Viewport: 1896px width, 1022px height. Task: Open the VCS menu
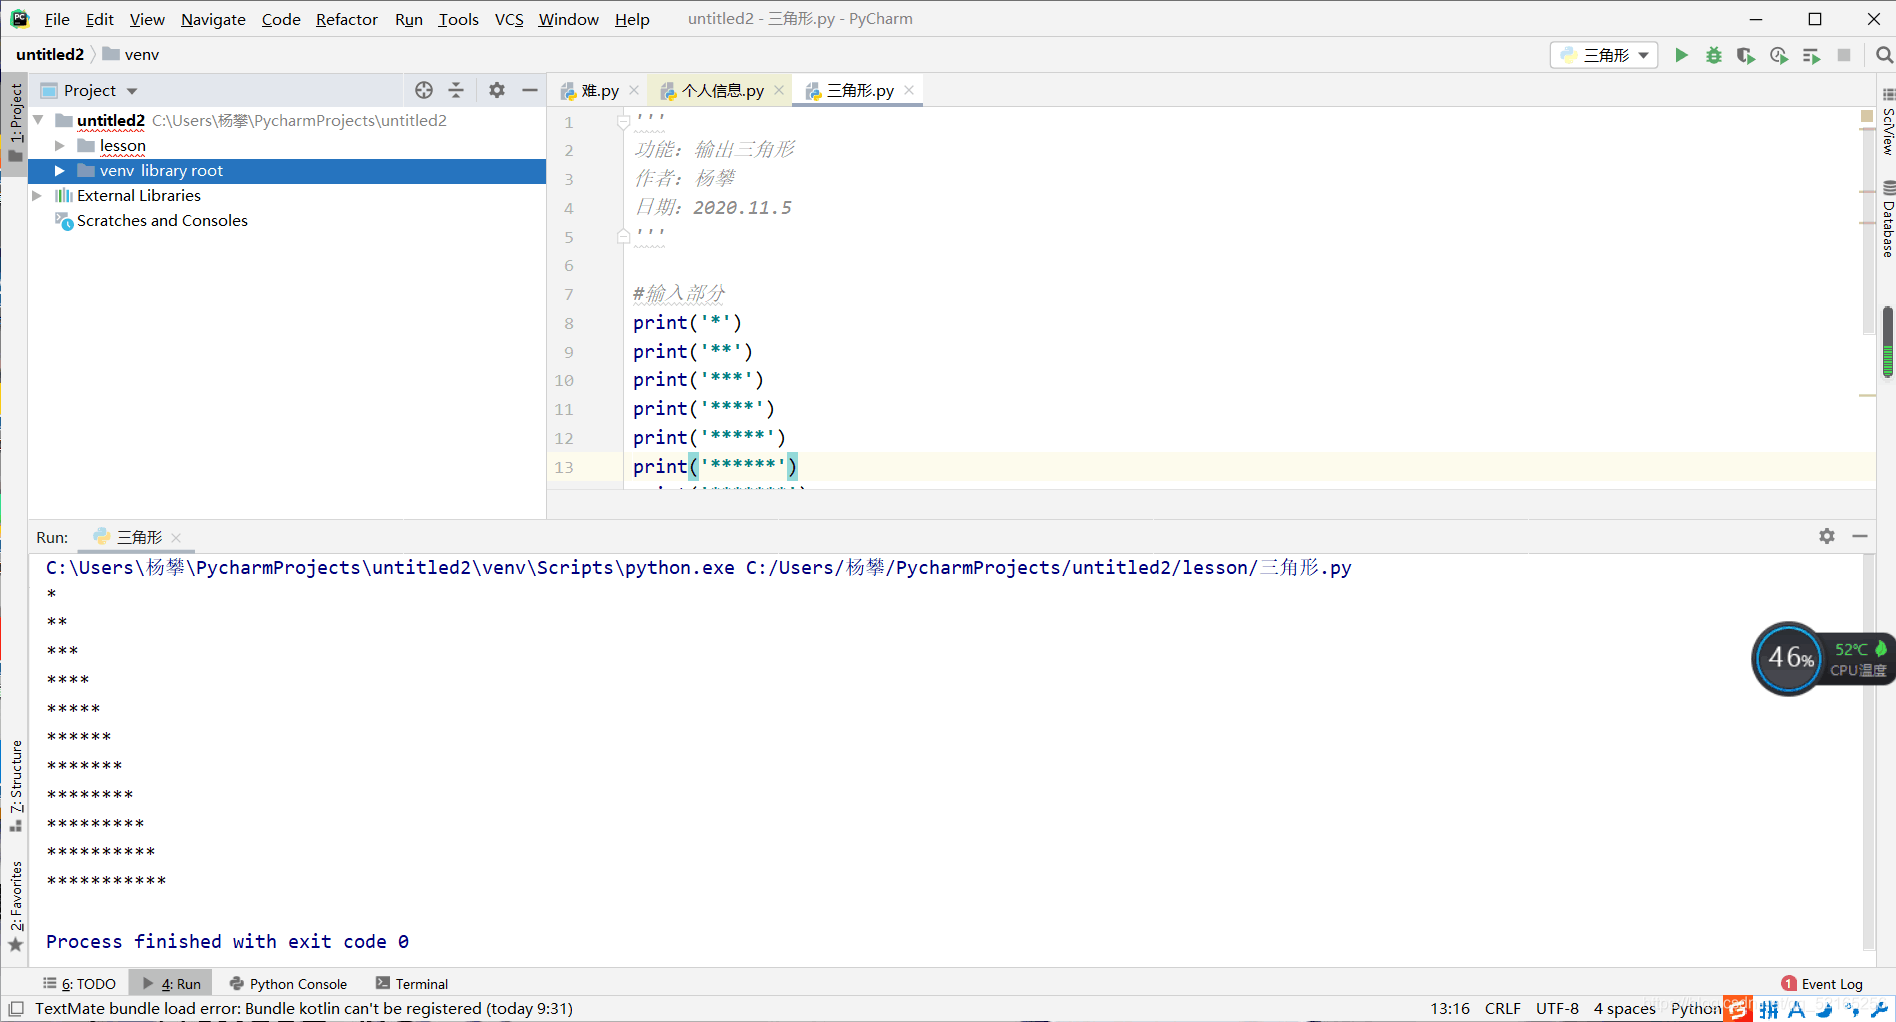point(509,19)
